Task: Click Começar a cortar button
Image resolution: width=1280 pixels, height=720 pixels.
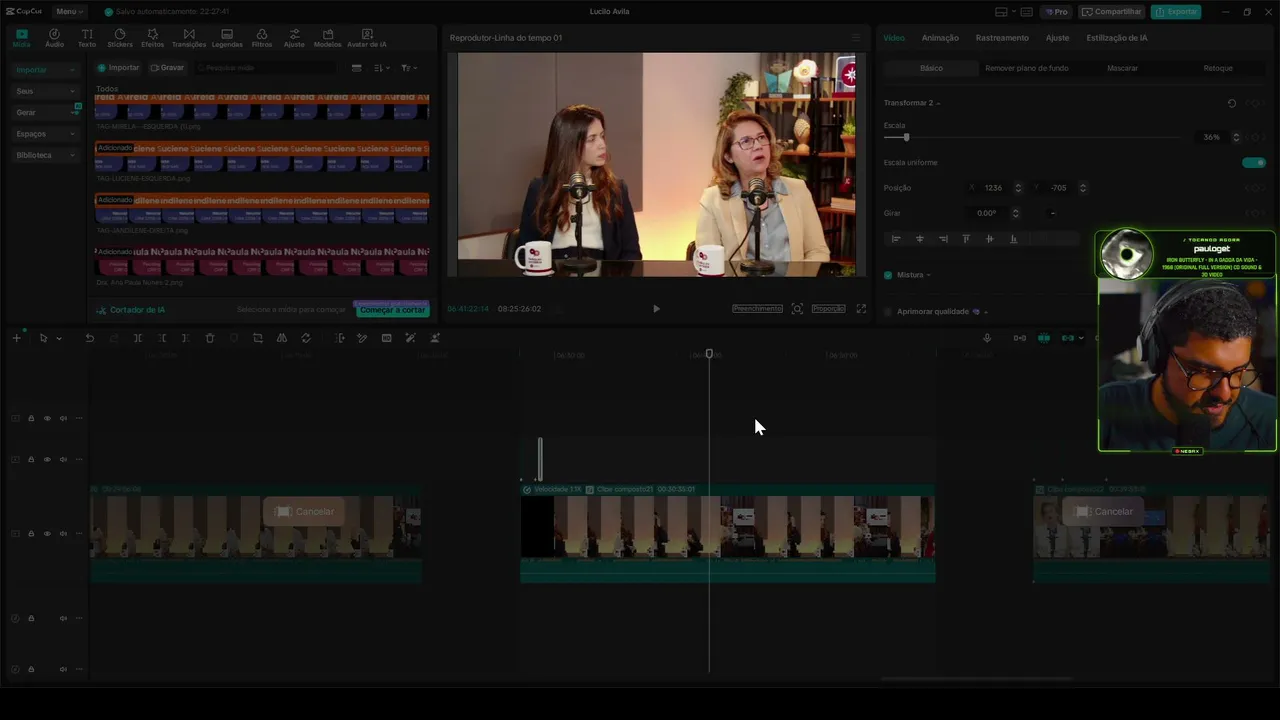Action: point(392,310)
